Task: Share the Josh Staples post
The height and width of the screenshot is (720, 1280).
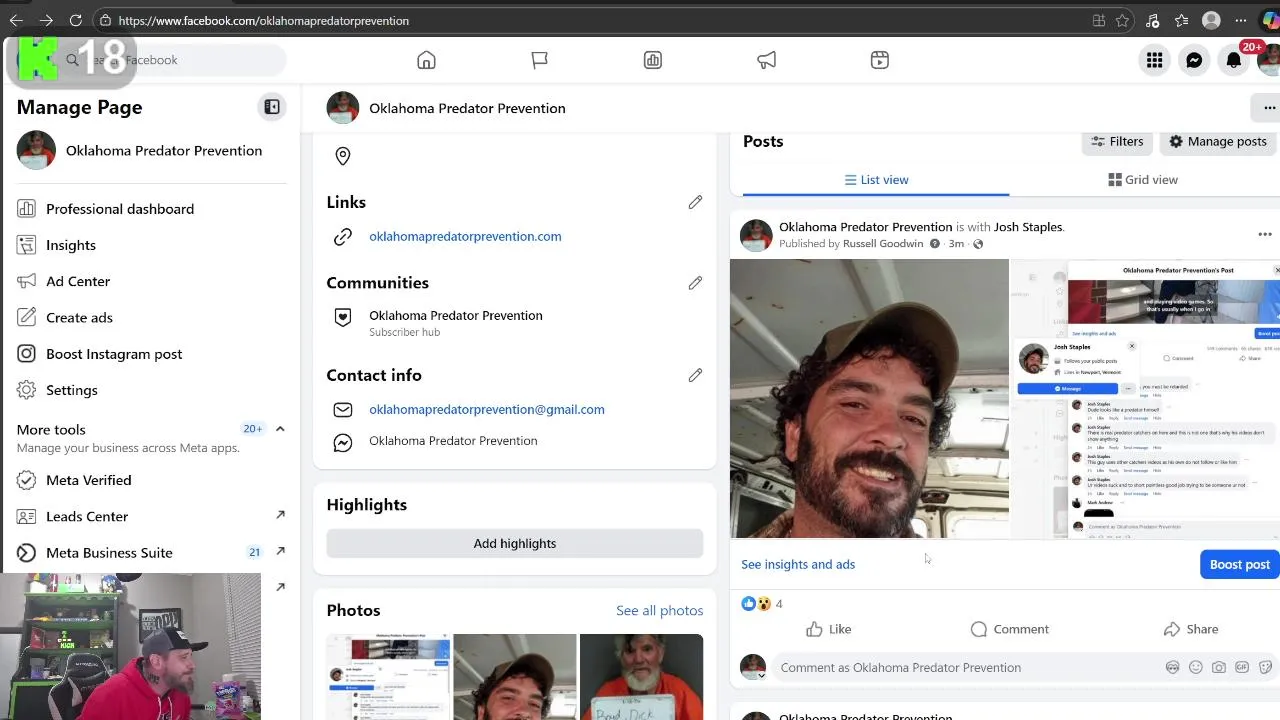Action: click(1190, 629)
